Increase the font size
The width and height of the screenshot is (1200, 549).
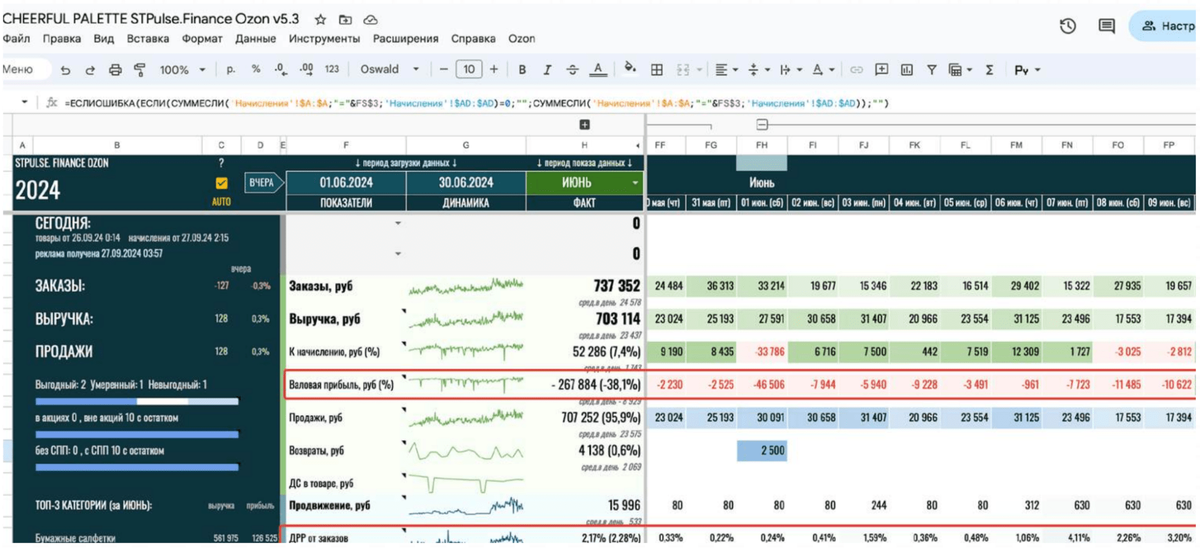point(494,70)
